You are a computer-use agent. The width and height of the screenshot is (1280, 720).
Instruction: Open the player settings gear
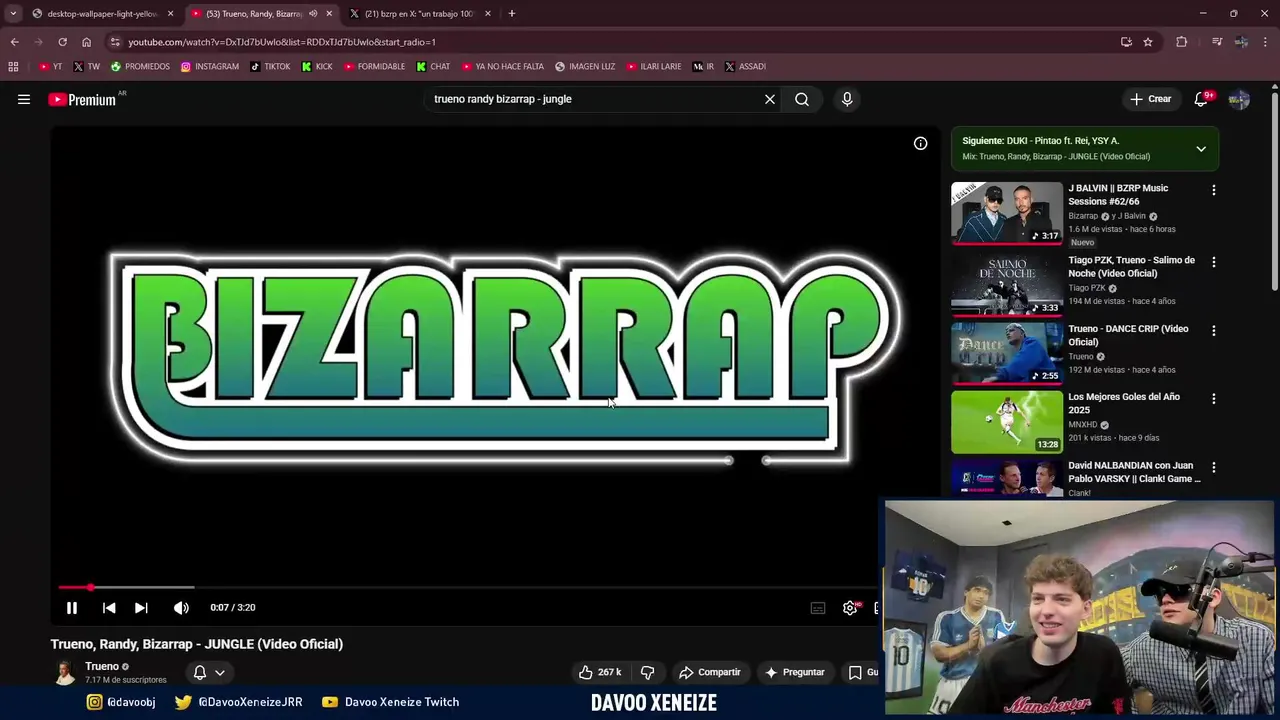tap(850, 607)
